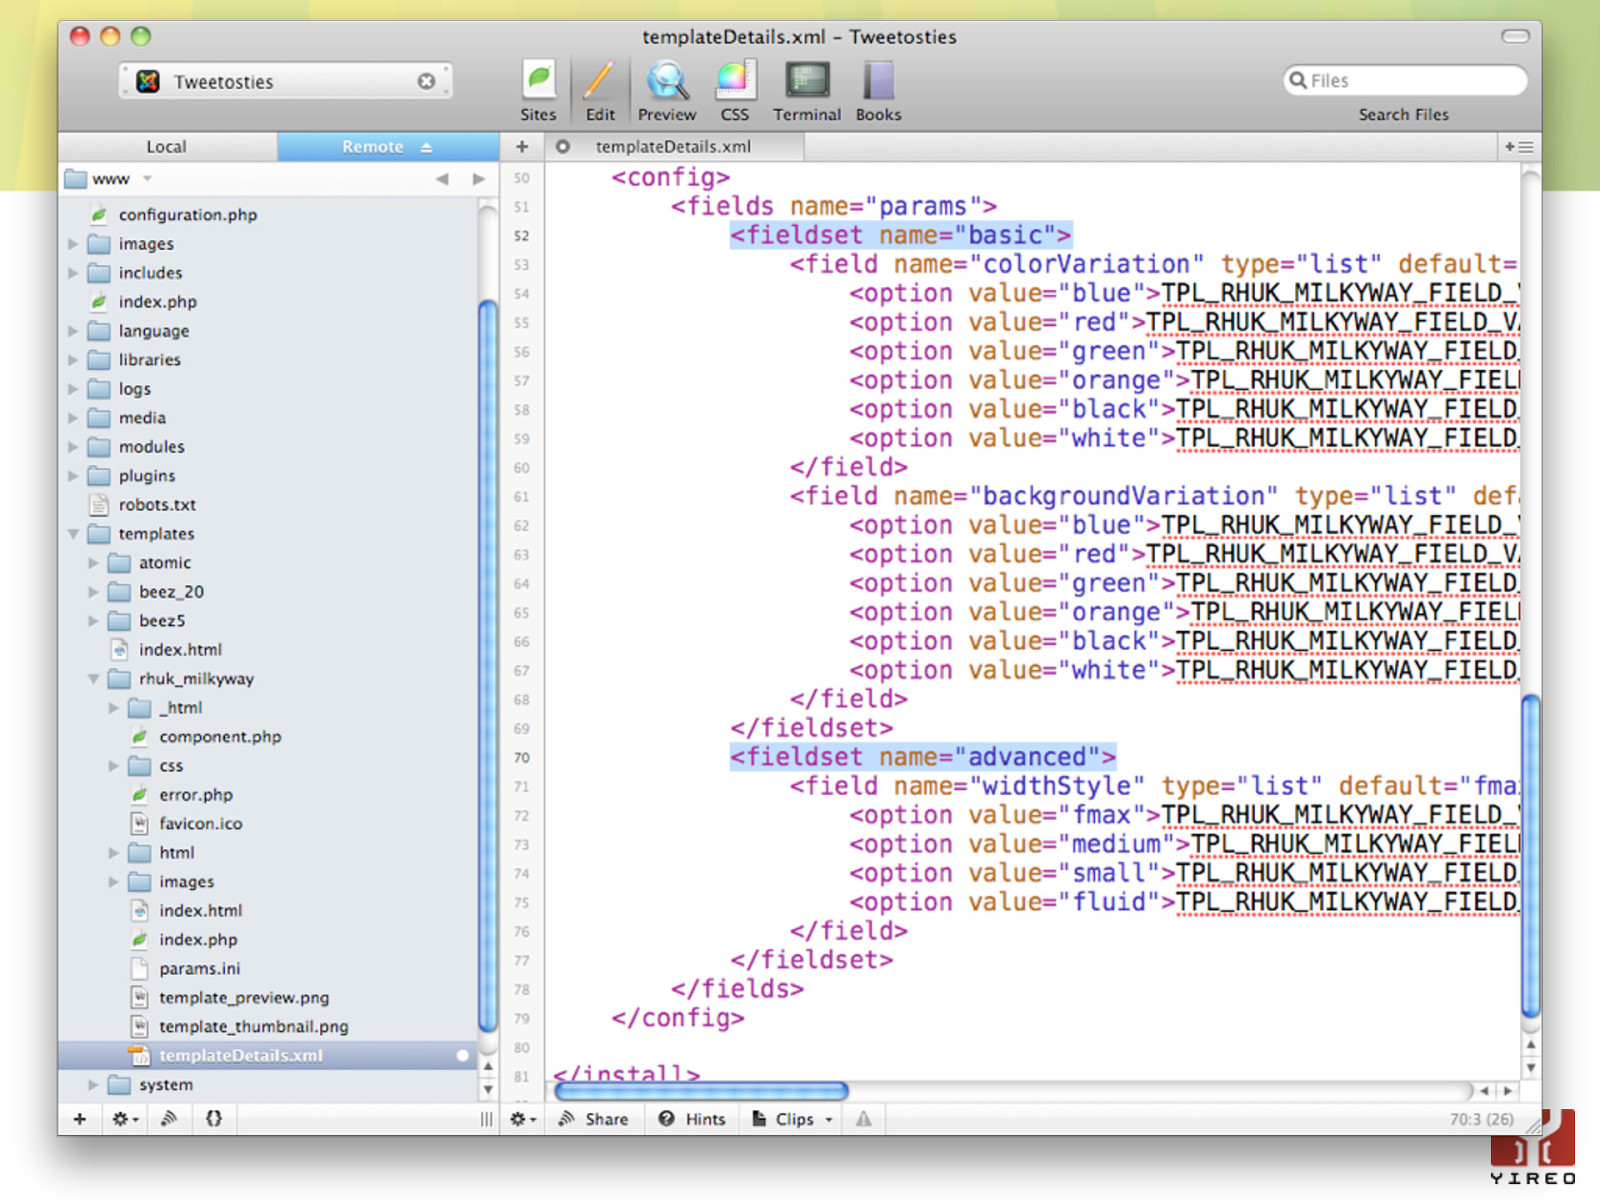Open the Preview magnifier icon
Viewport: 1600px width, 1200px height.
coord(667,90)
